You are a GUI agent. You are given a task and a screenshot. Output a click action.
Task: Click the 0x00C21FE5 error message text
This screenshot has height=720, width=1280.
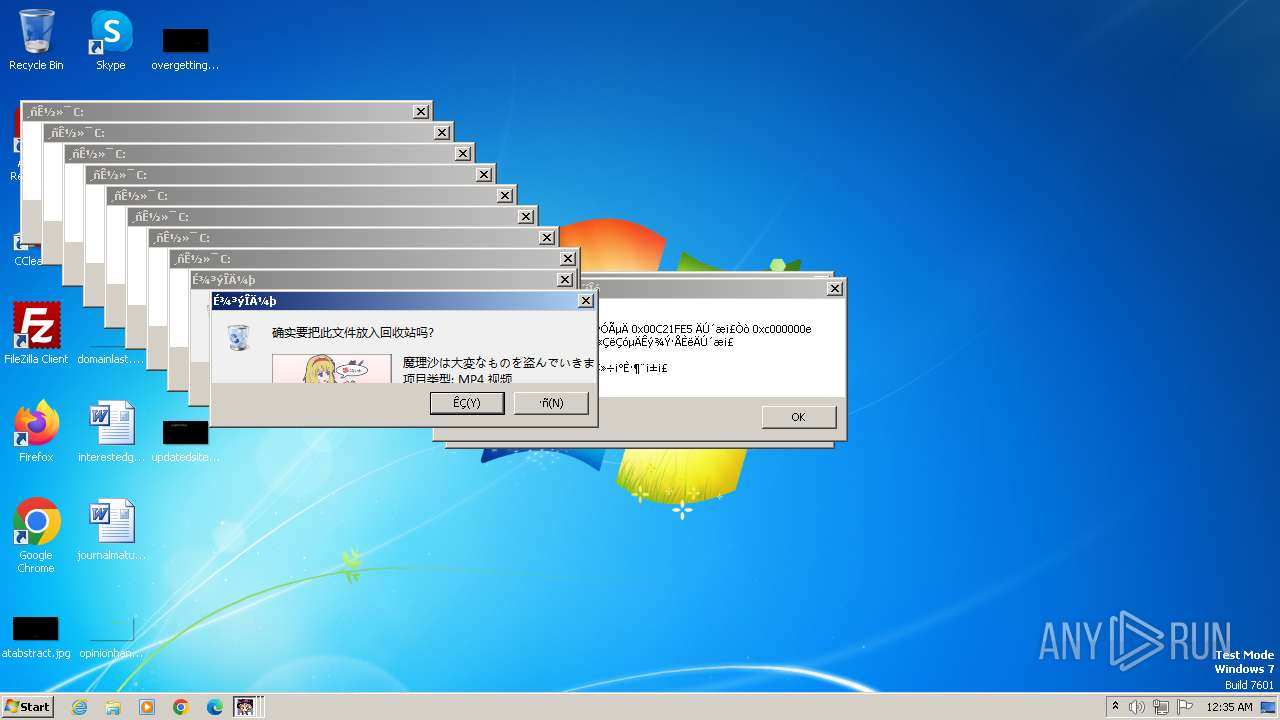click(x=705, y=329)
